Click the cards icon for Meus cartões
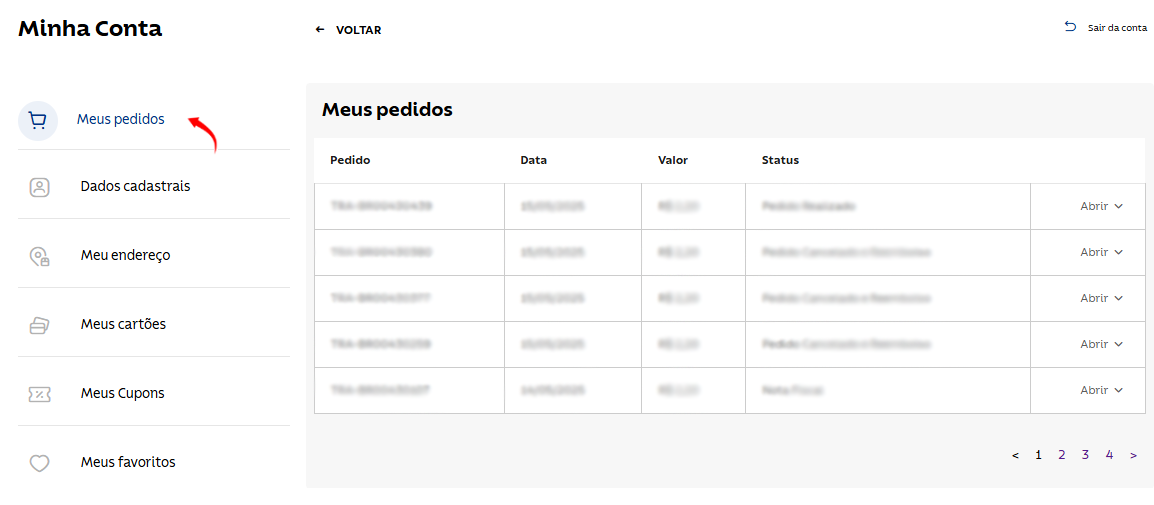This screenshot has height=505, width=1154. click(x=39, y=325)
